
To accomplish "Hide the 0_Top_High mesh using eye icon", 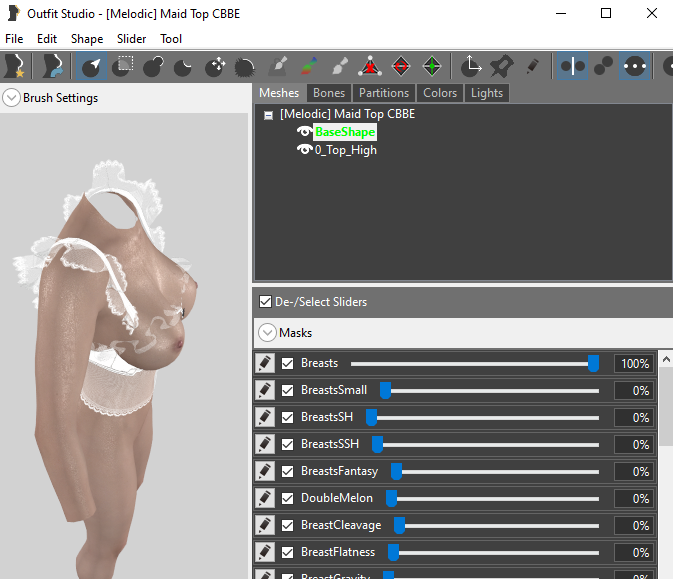I will tap(305, 150).
